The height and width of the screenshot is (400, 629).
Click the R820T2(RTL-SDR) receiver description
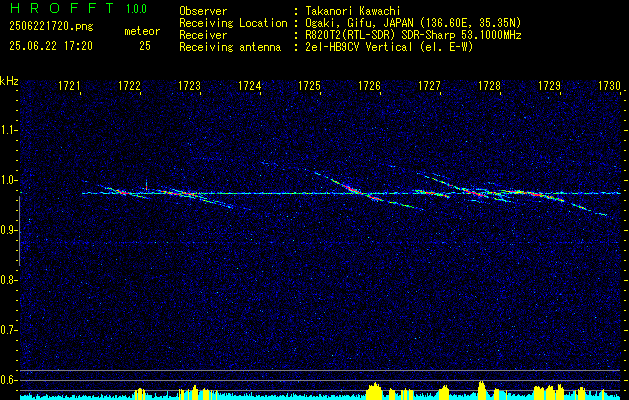[413, 35]
